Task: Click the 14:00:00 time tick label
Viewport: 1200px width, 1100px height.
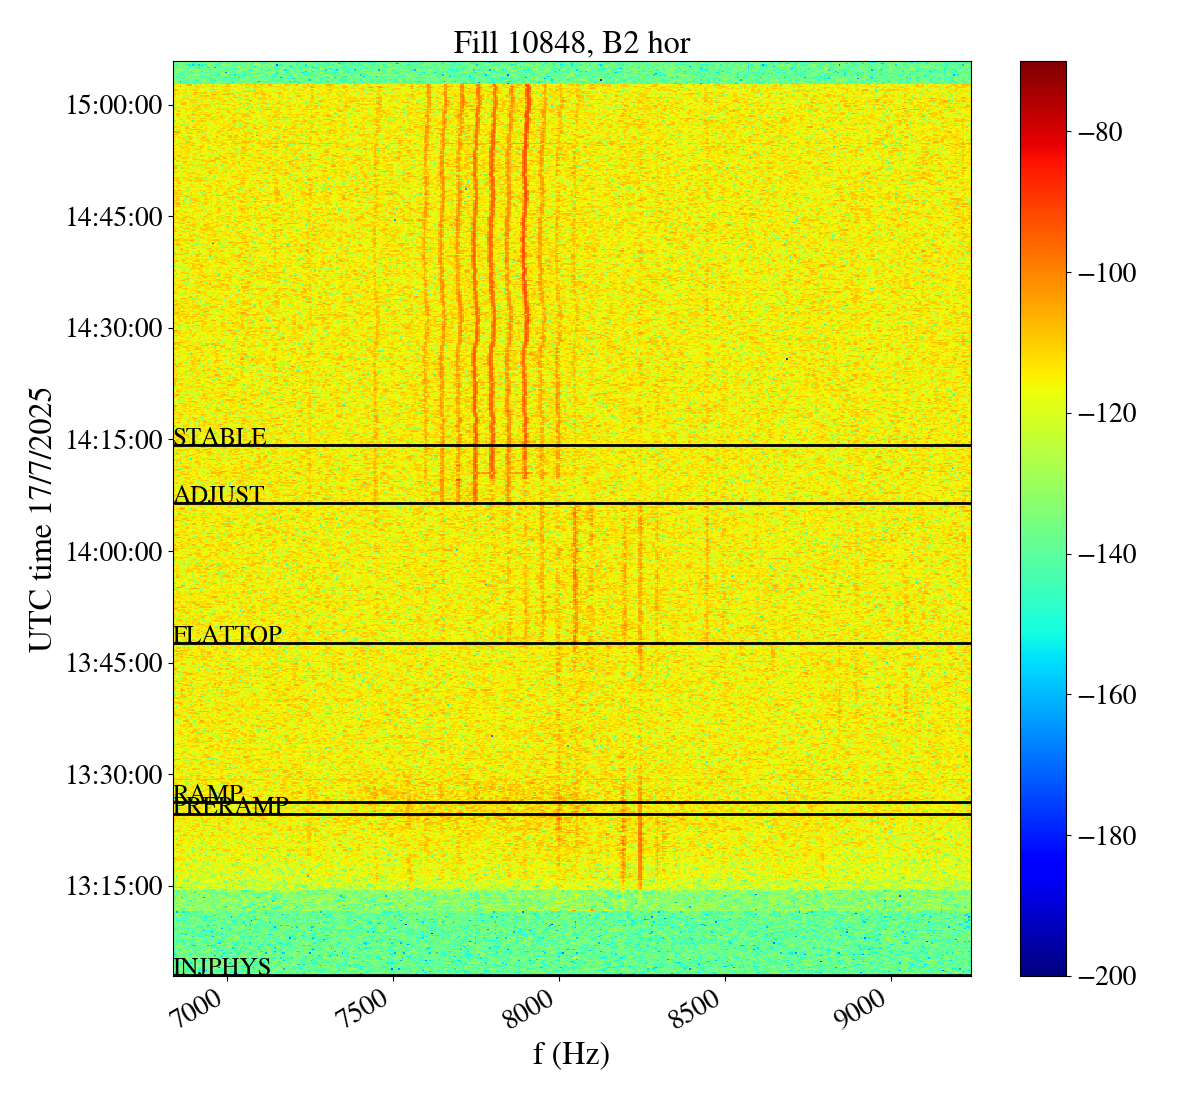Action: coord(114,551)
